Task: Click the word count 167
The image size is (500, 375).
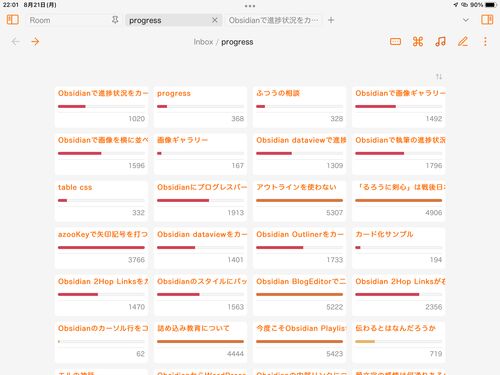Action: [238, 166]
